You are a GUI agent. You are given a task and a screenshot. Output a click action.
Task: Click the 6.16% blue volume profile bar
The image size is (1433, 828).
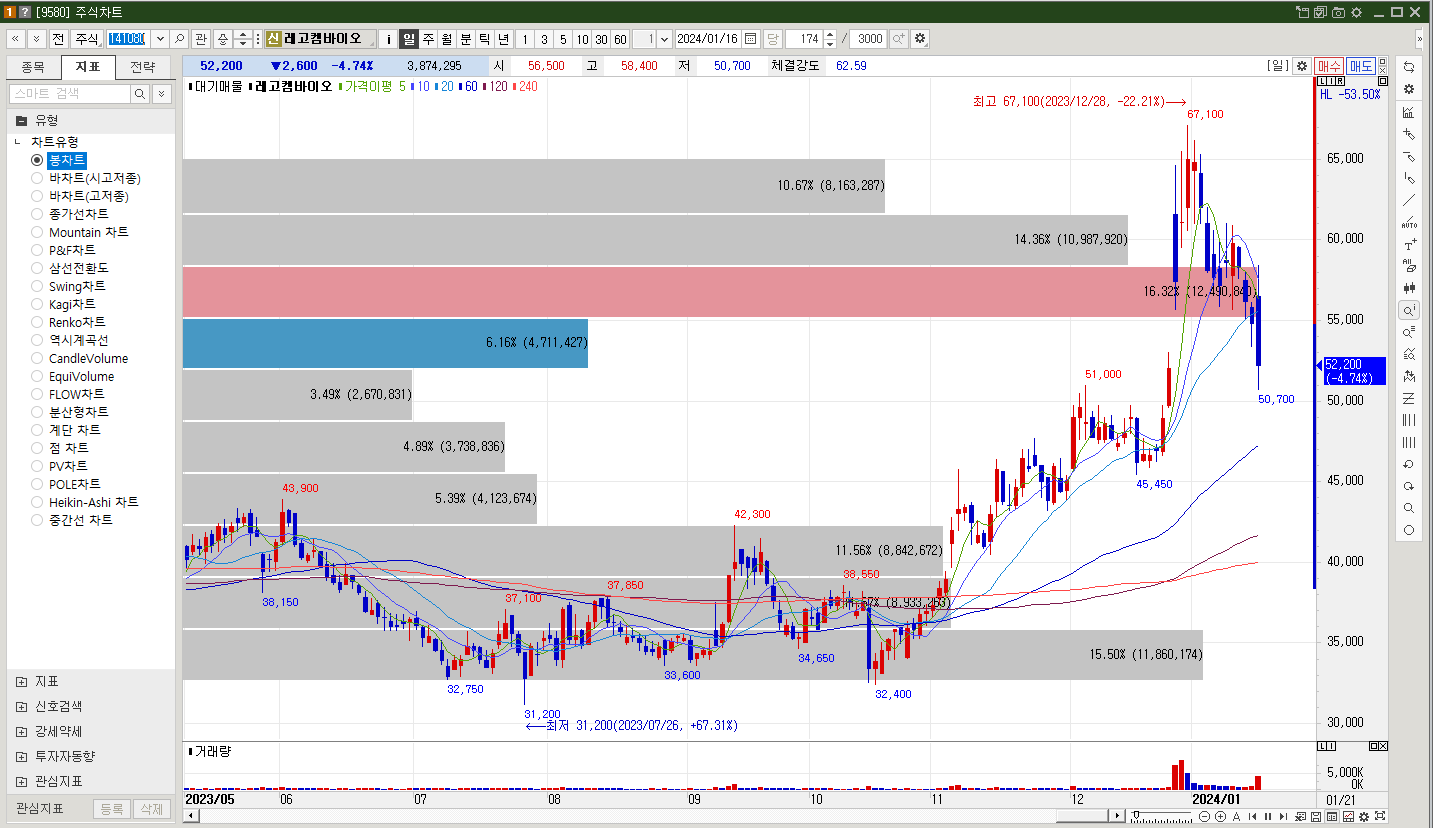coord(385,343)
